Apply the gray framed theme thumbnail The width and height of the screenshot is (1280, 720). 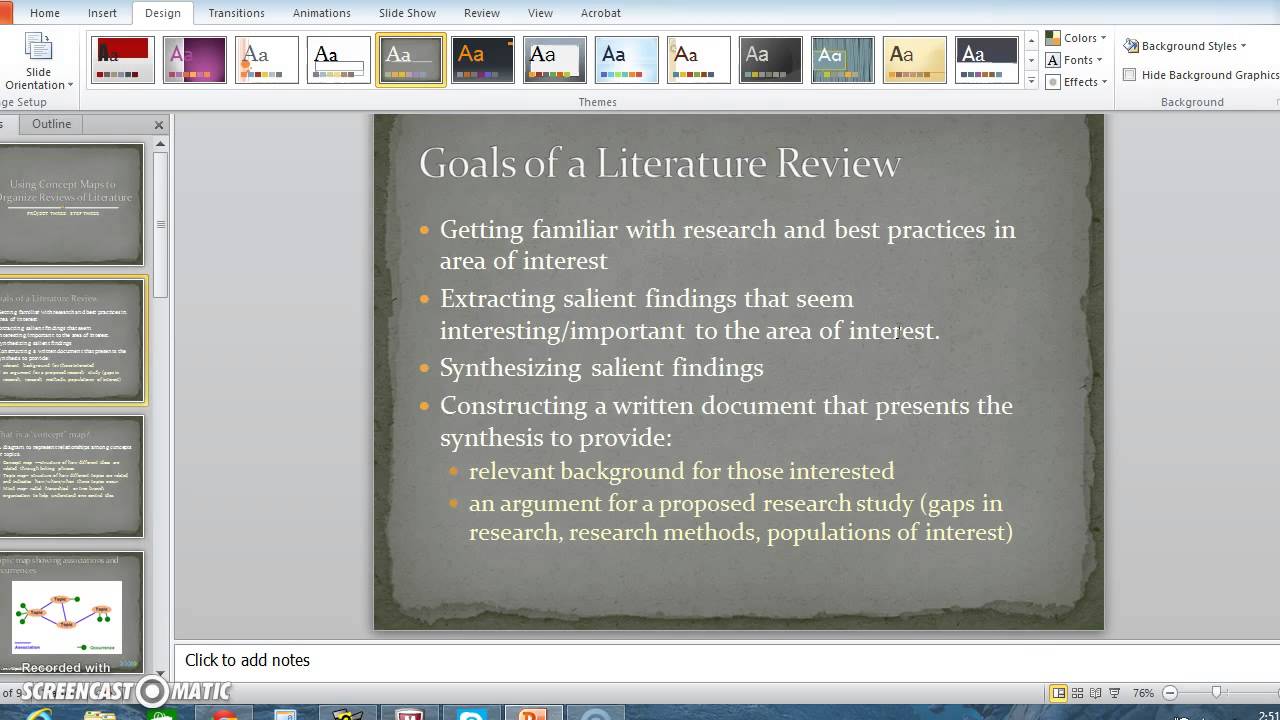coord(555,60)
